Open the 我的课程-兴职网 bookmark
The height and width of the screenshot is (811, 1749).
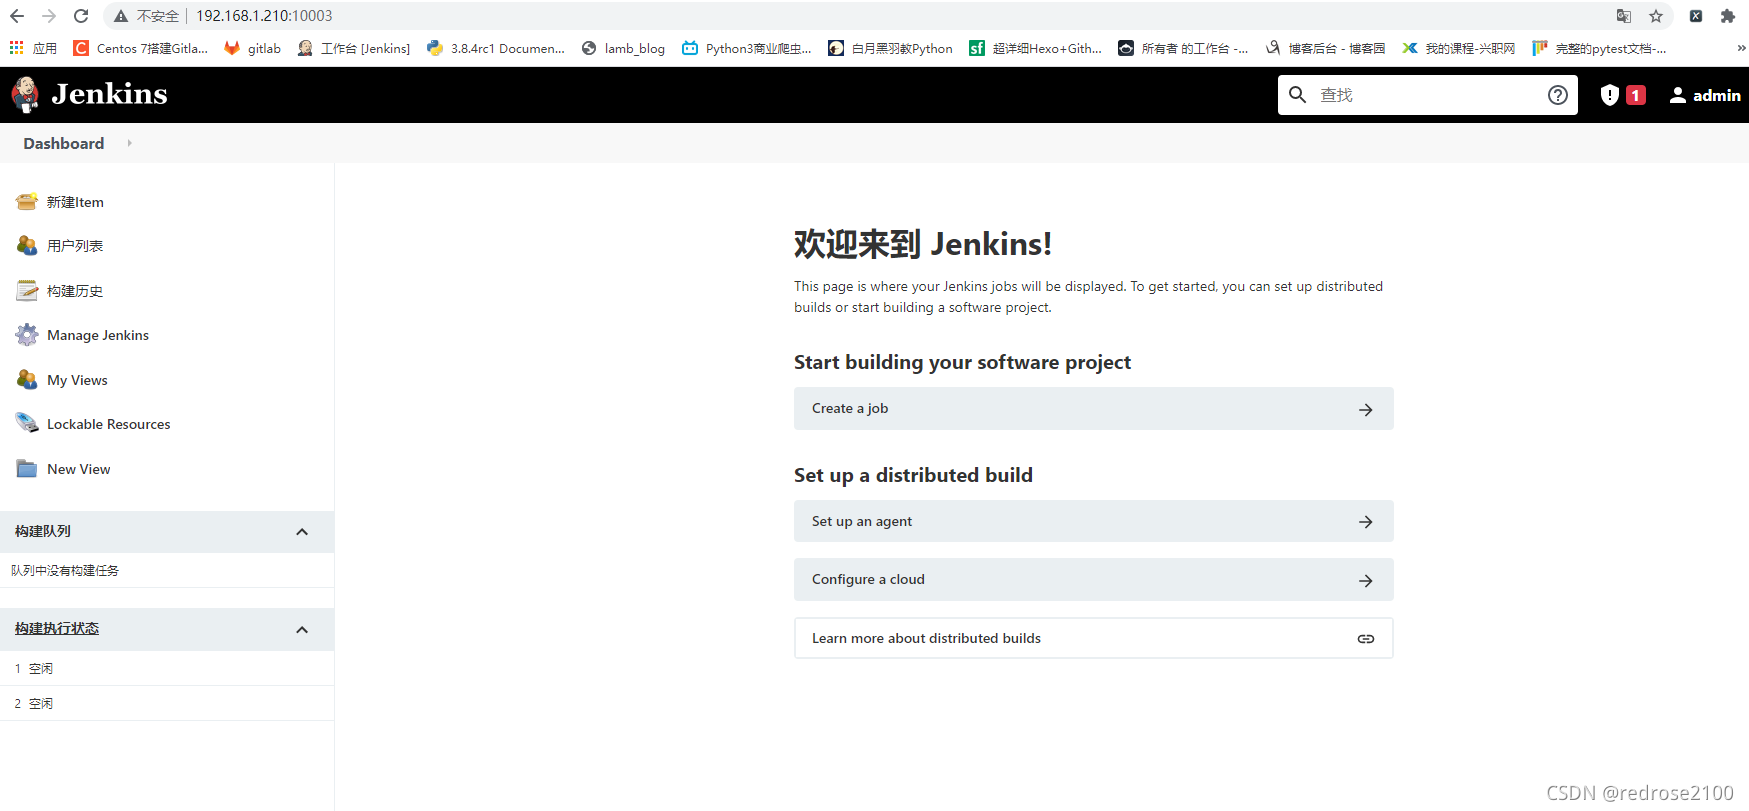1458,48
